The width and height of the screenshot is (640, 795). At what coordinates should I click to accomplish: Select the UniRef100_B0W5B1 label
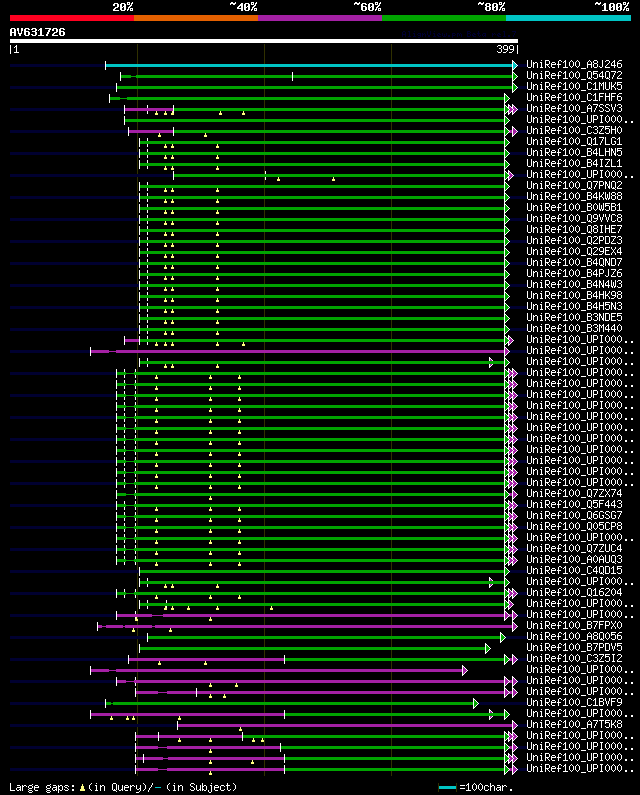574,207
